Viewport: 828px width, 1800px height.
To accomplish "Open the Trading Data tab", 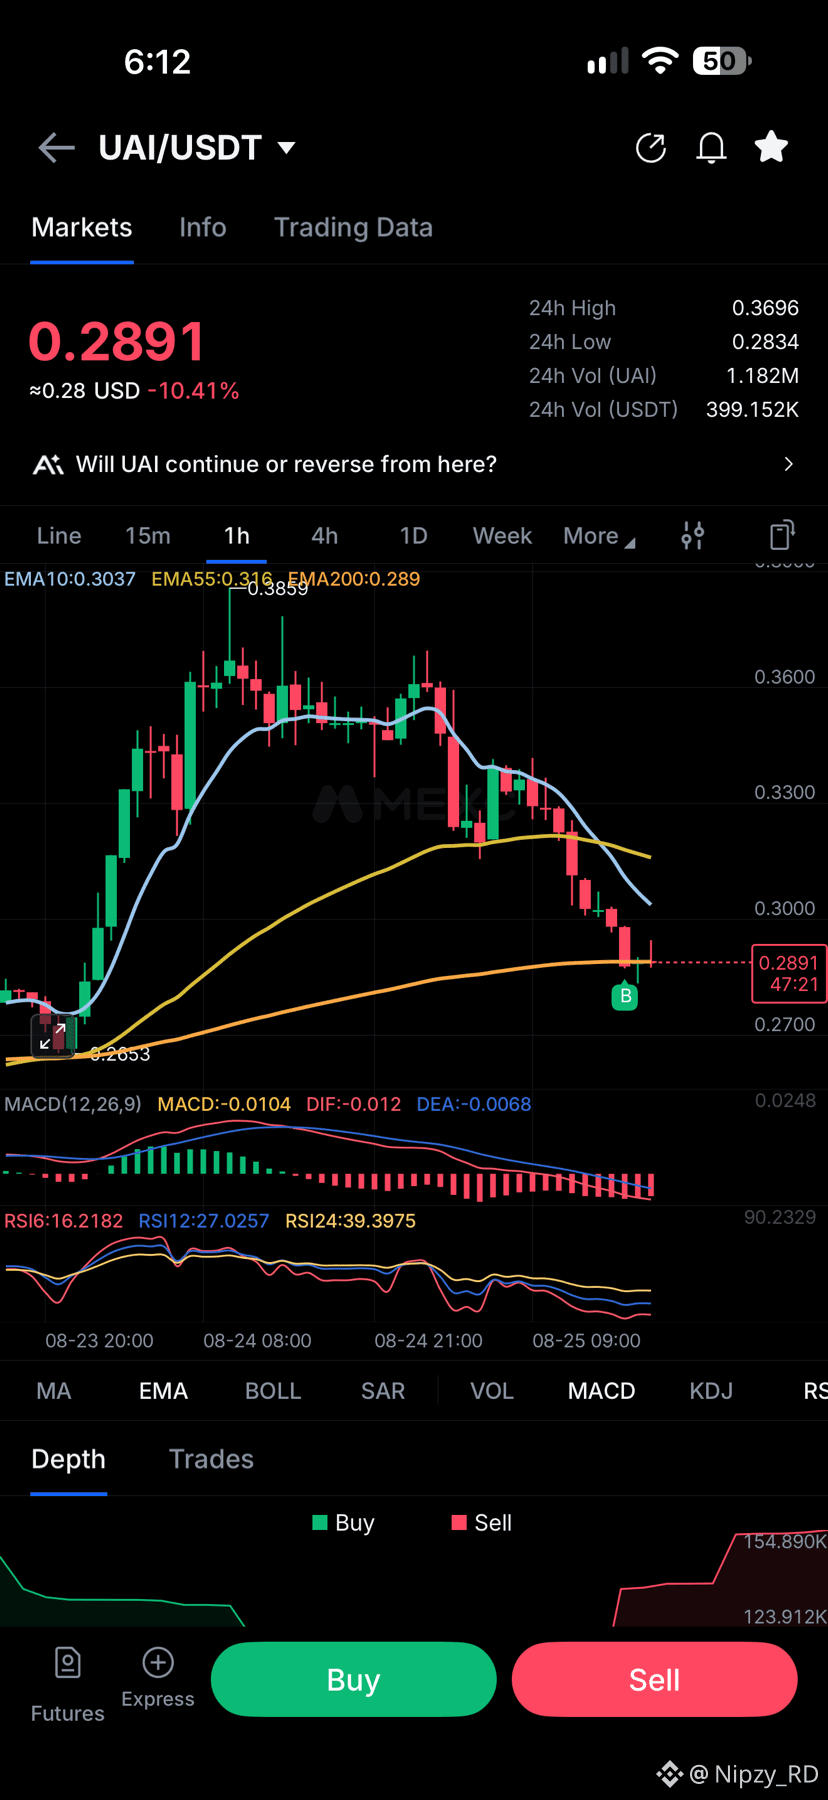I will pyautogui.click(x=353, y=228).
